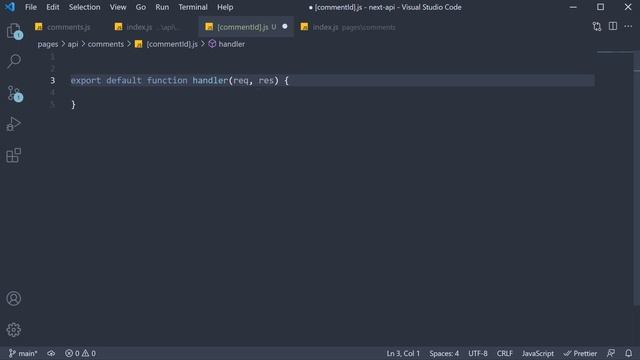Open the Search view in activity bar
The height and width of the screenshot is (360, 640).
coord(14,62)
